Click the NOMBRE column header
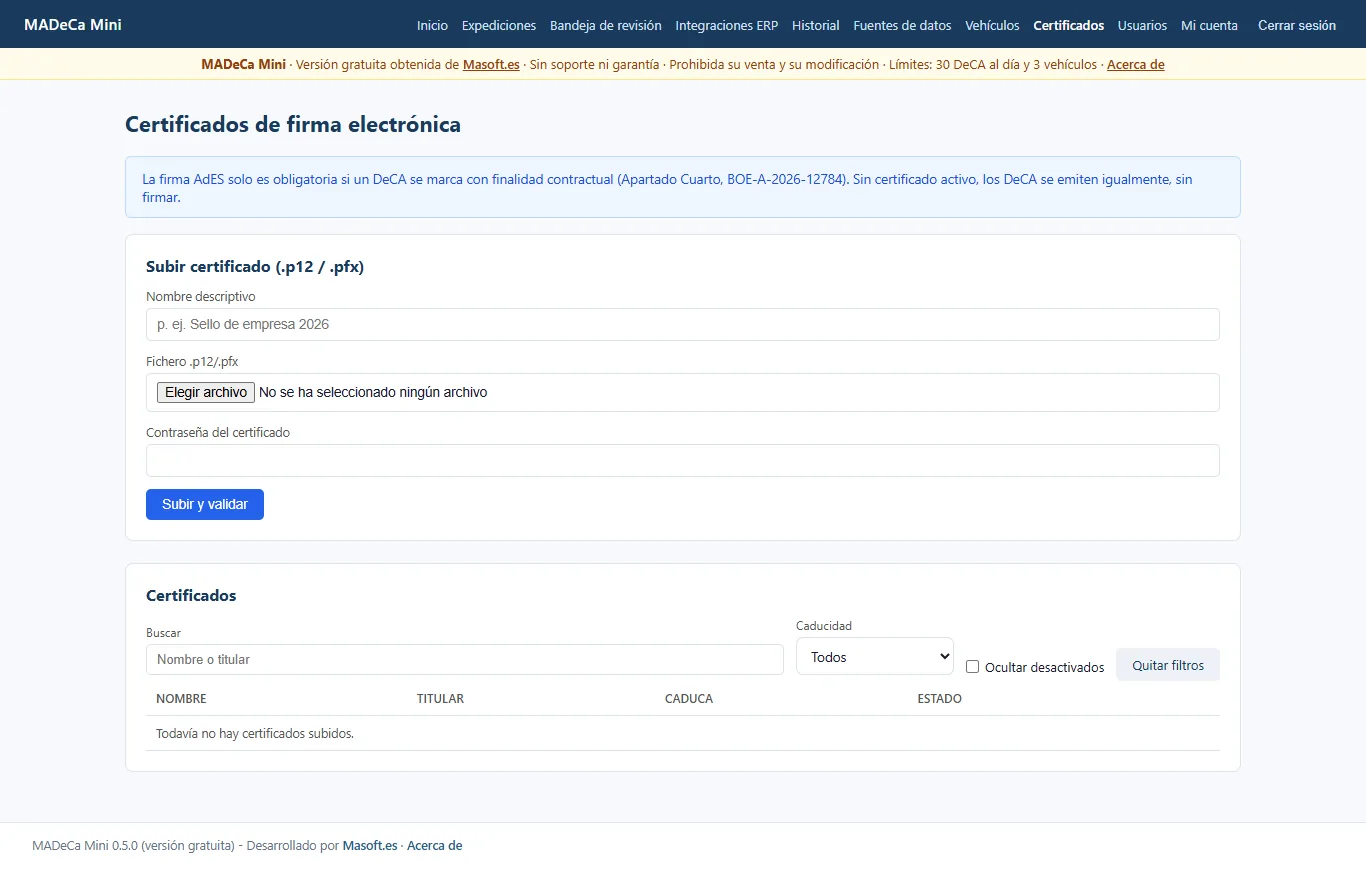Viewport: 1366px width, 871px height. 181,698
